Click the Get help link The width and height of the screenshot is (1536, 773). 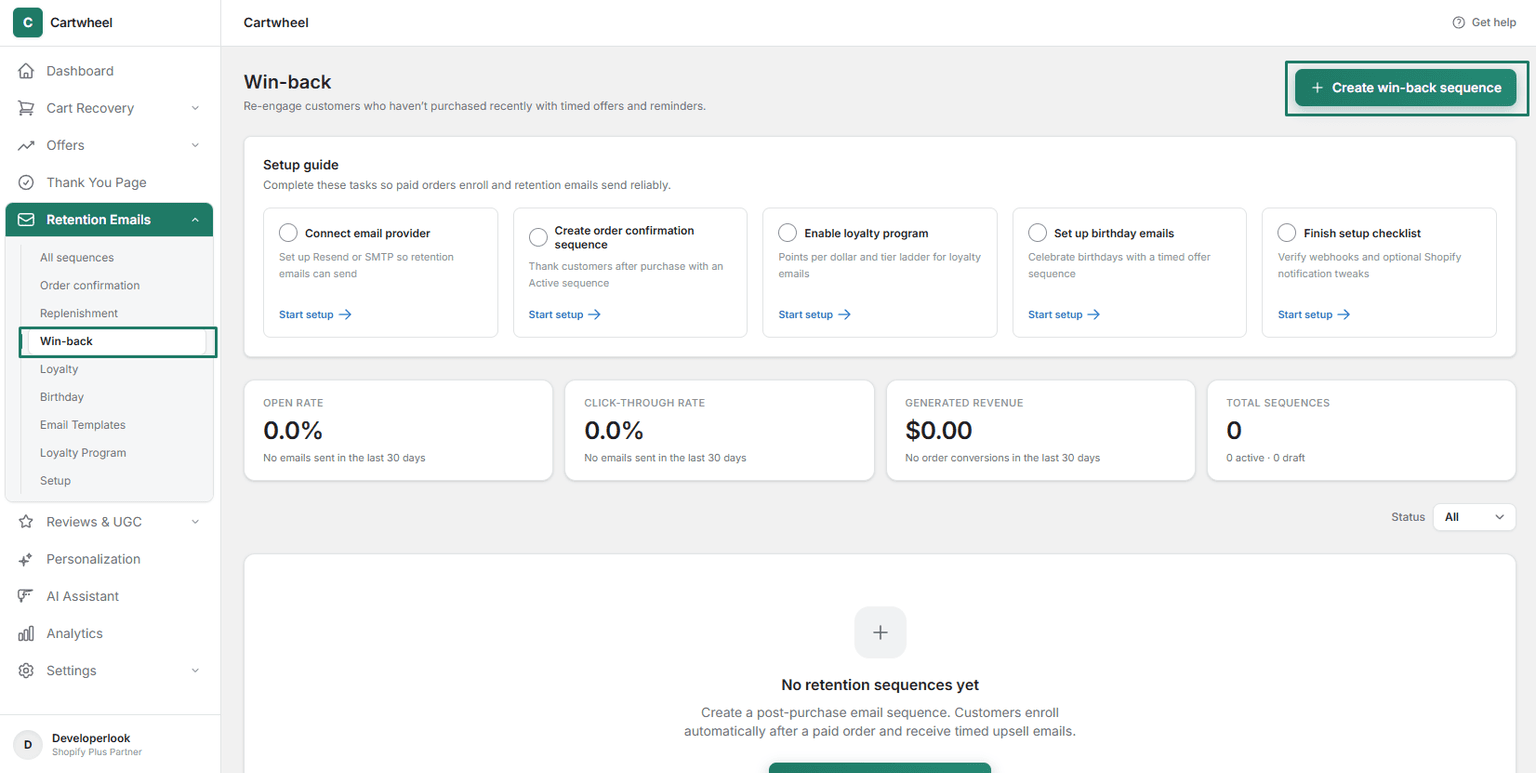tap(1484, 22)
